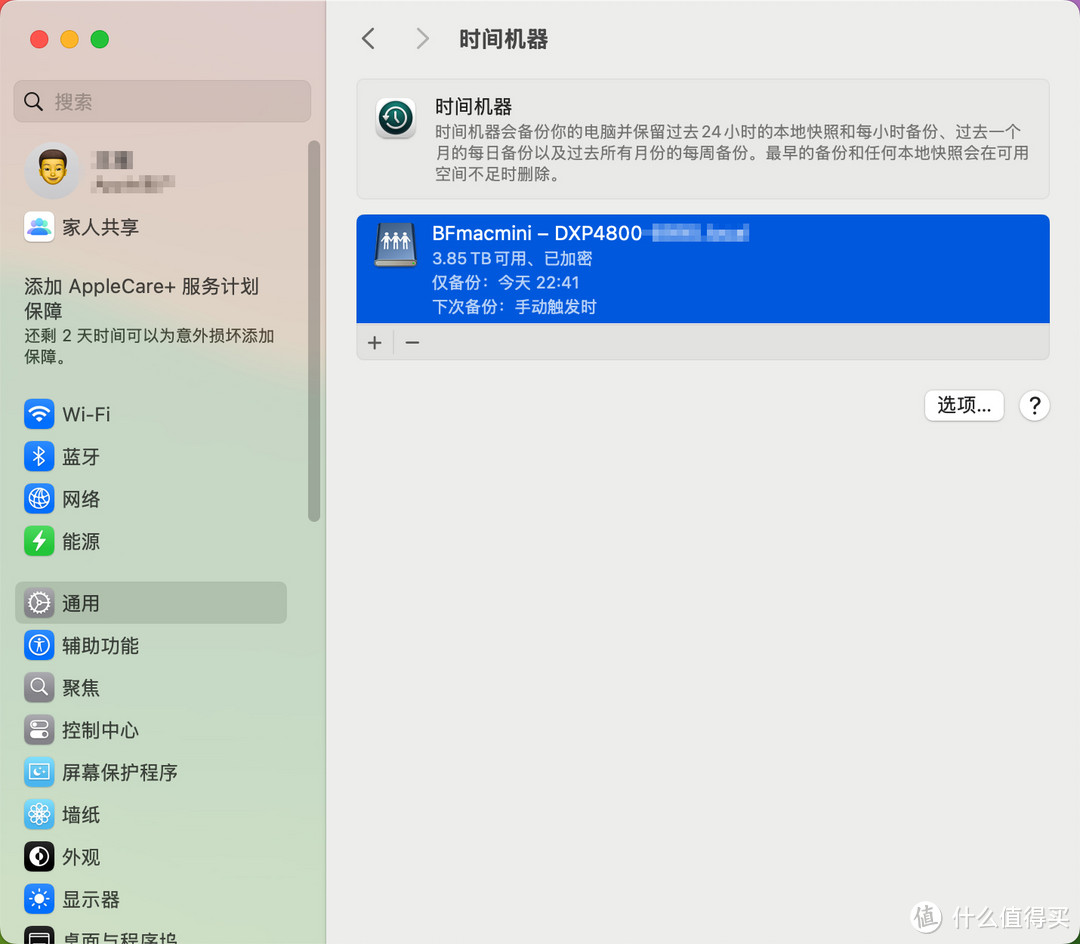
Task: Click the remove backup disk minus button
Action: (x=412, y=342)
